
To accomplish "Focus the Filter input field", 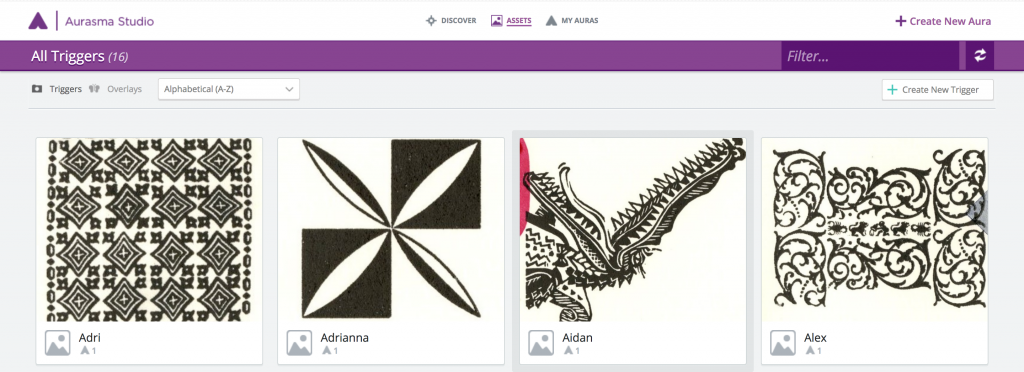I will pos(870,56).
